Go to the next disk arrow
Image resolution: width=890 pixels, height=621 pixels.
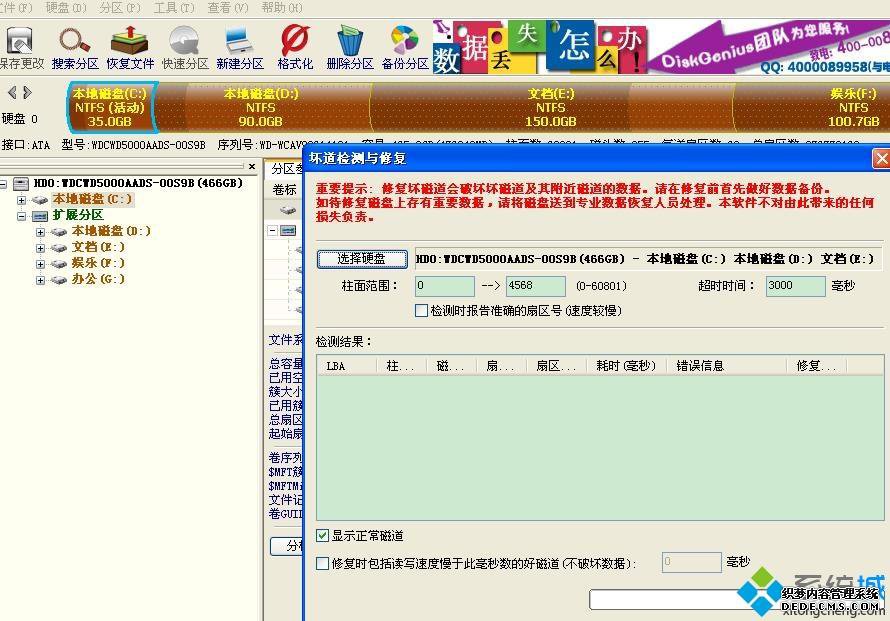[27, 92]
